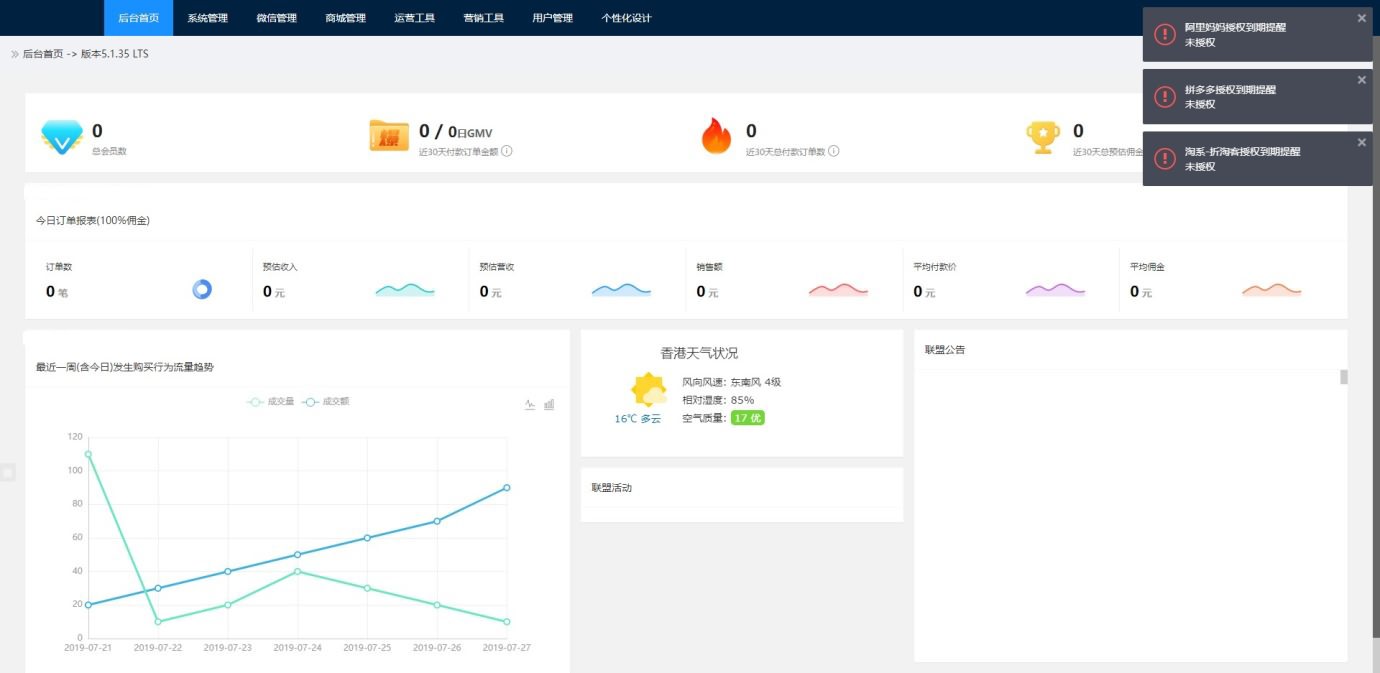Click the 17 优 air quality badge

[747, 418]
